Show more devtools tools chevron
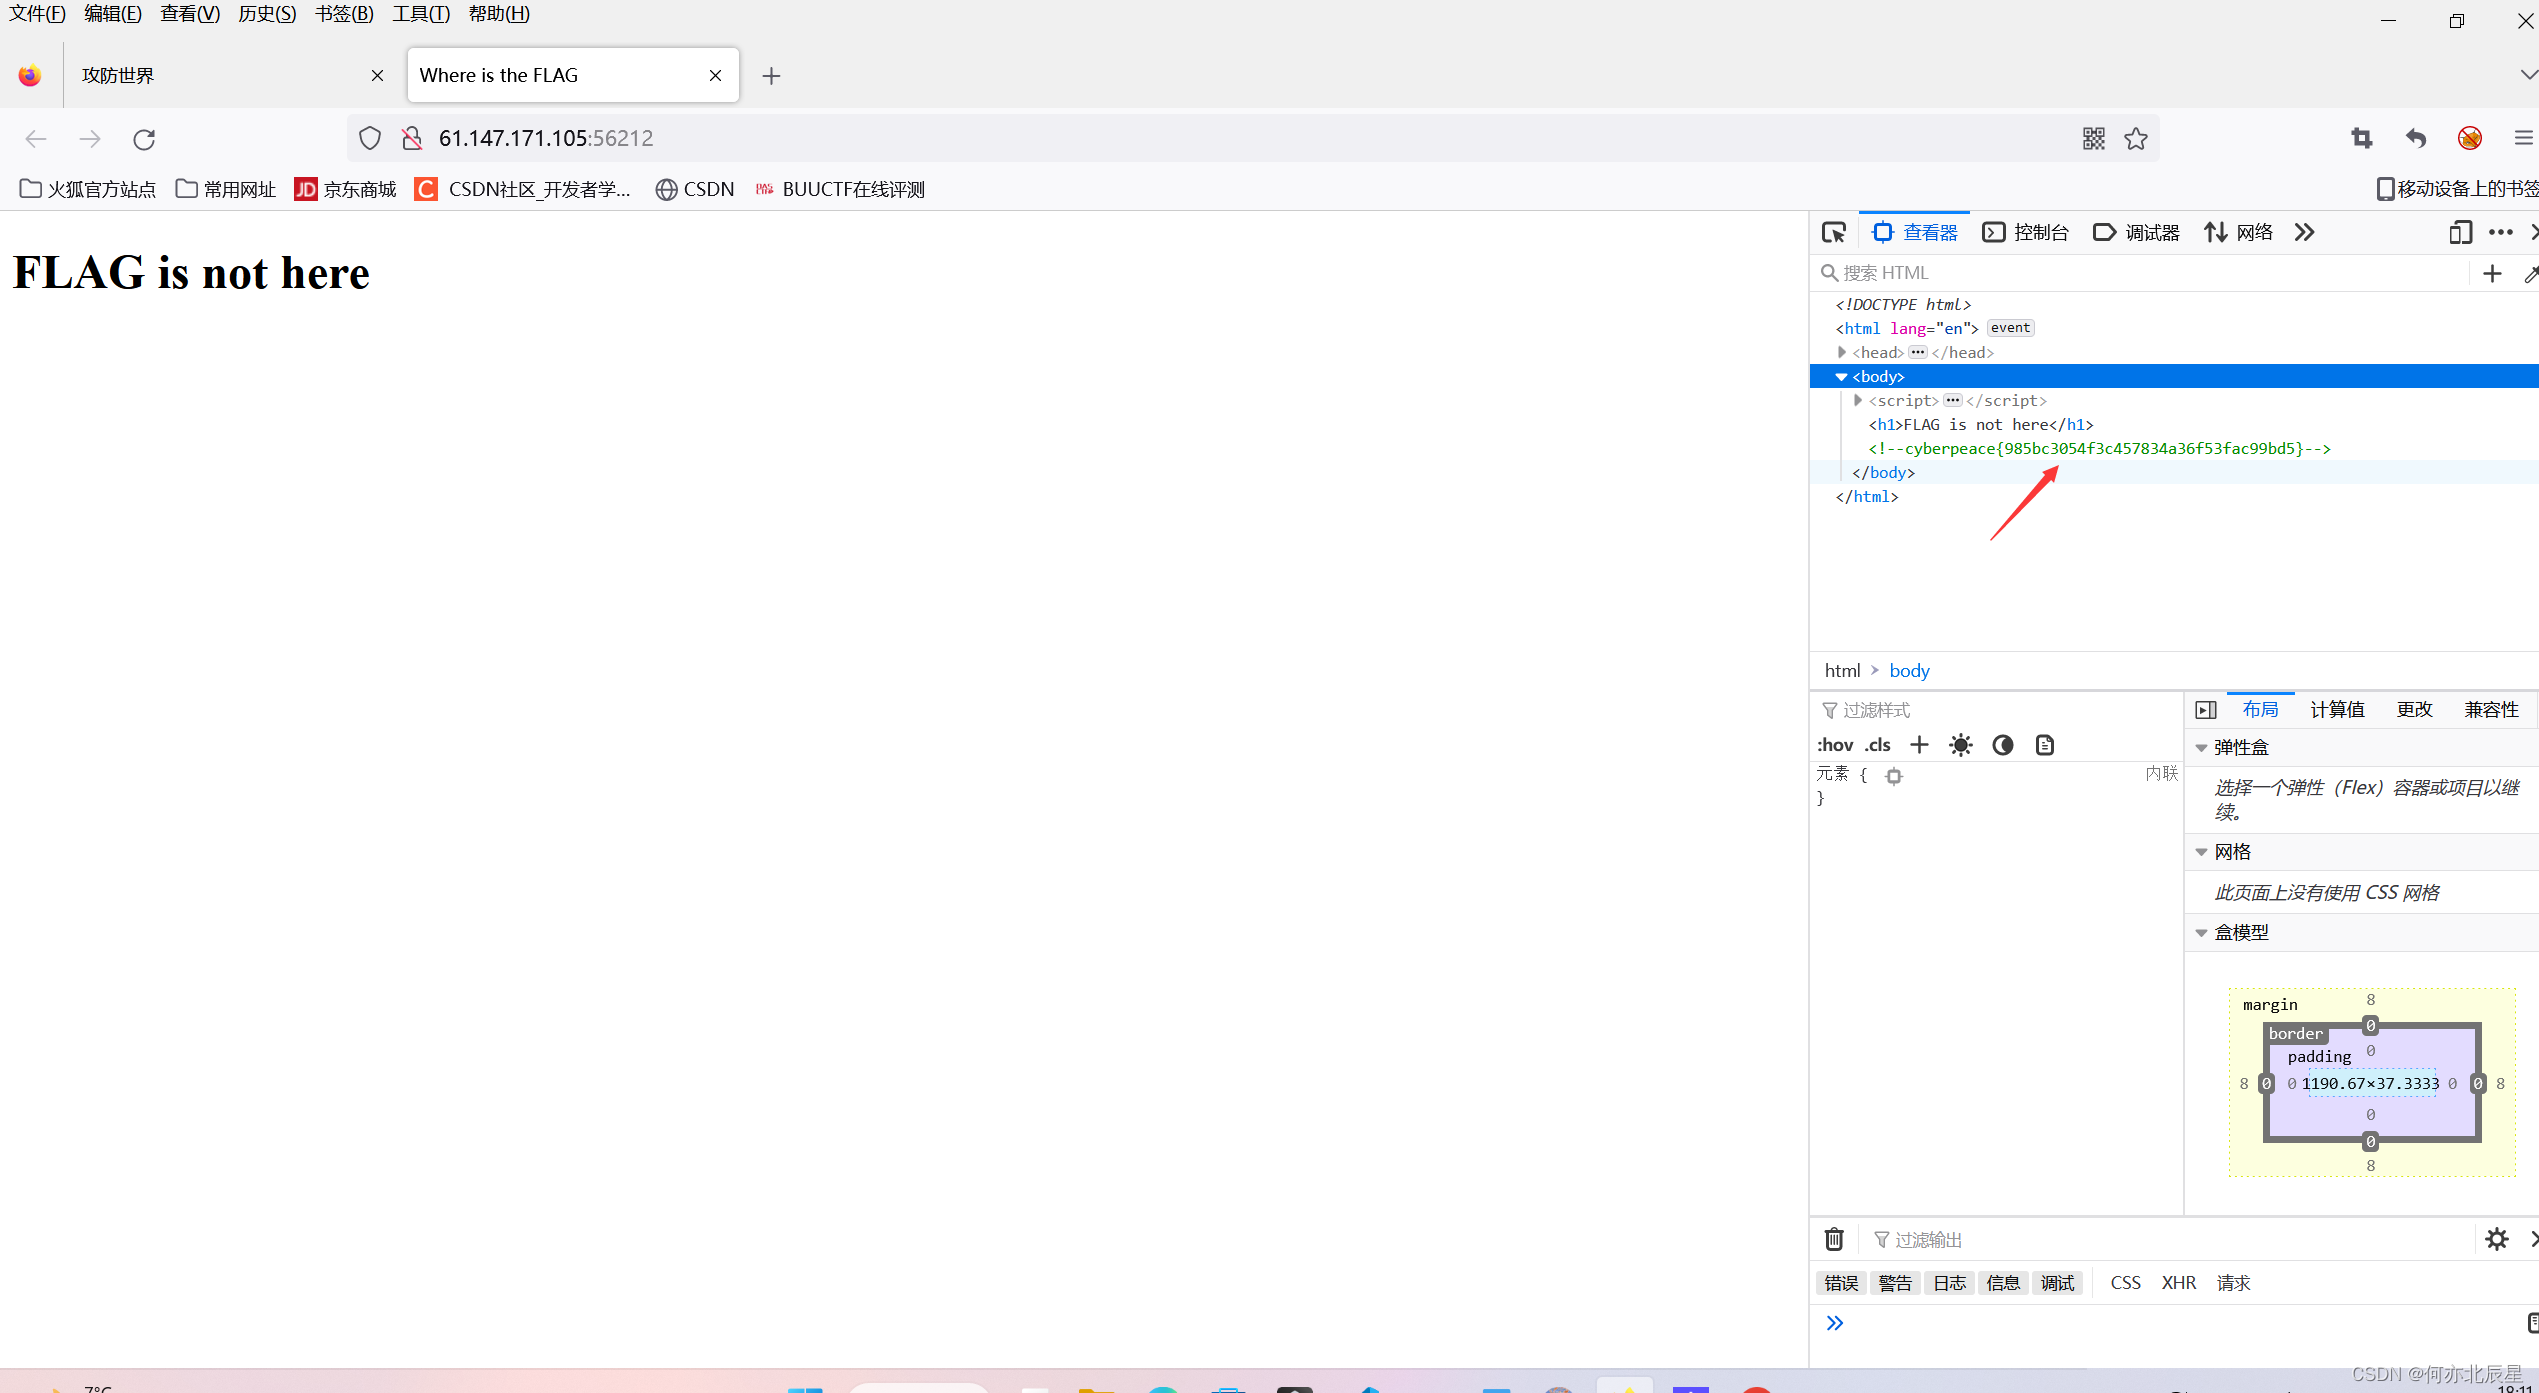This screenshot has width=2539, height=1393. [2304, 232]
